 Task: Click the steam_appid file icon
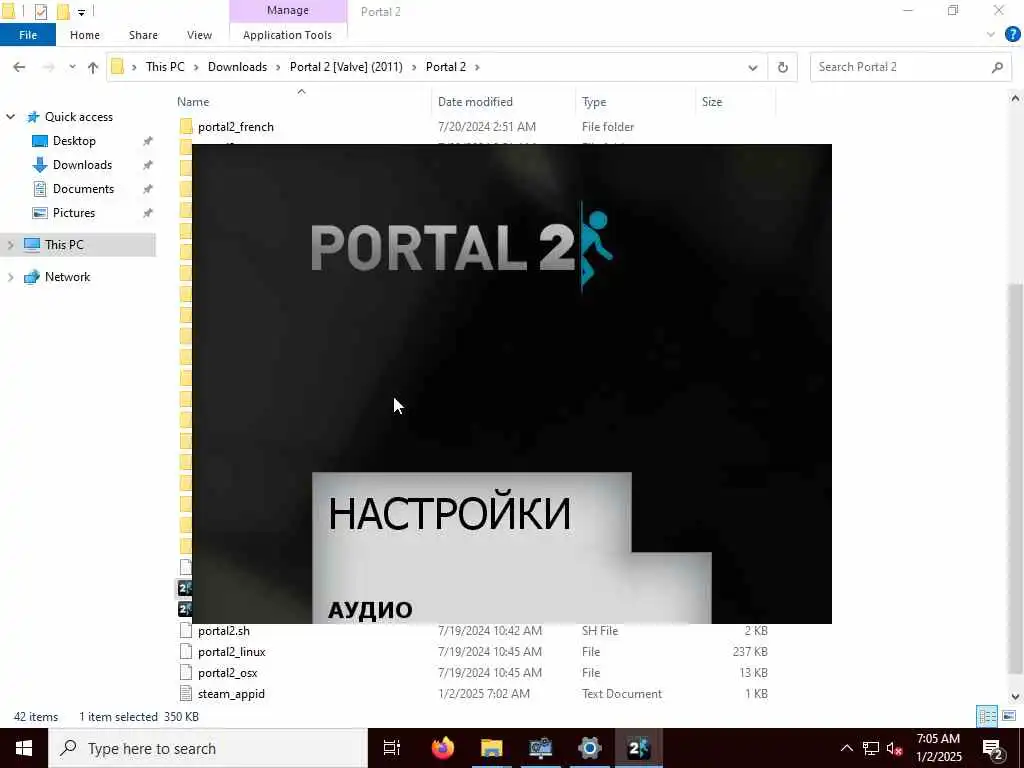(x=186, y=694)
